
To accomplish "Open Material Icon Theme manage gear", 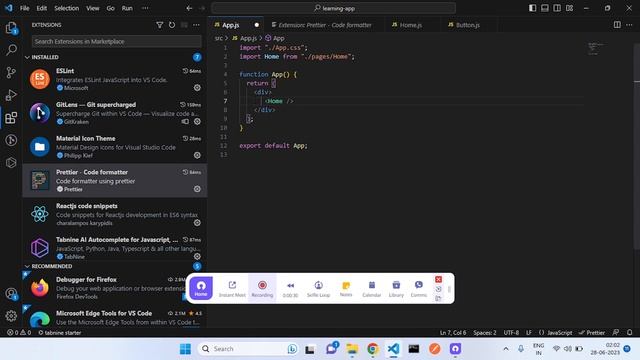I will [197, 155].
